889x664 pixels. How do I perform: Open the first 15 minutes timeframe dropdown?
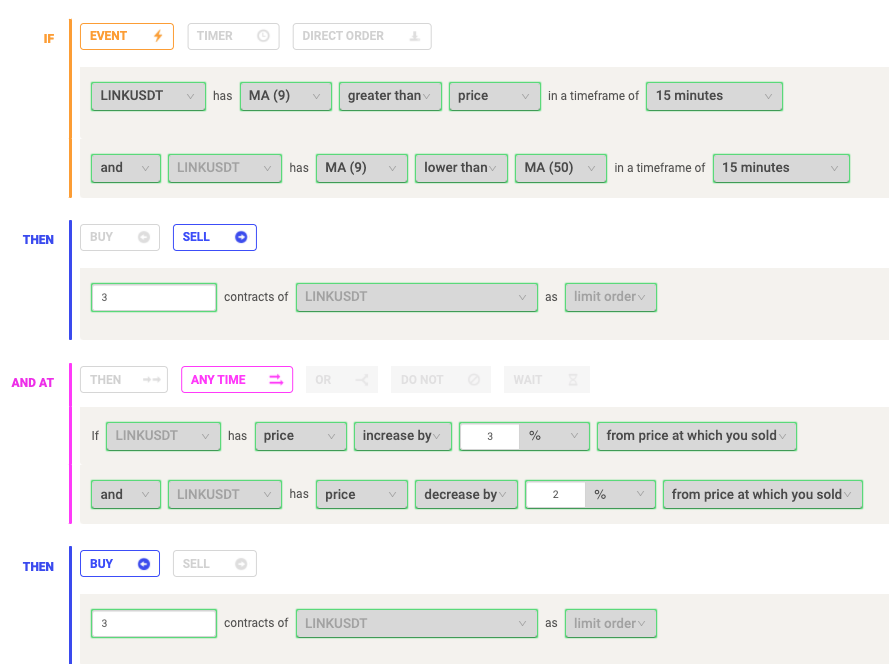pyautogui.click(x=714, y=96)
